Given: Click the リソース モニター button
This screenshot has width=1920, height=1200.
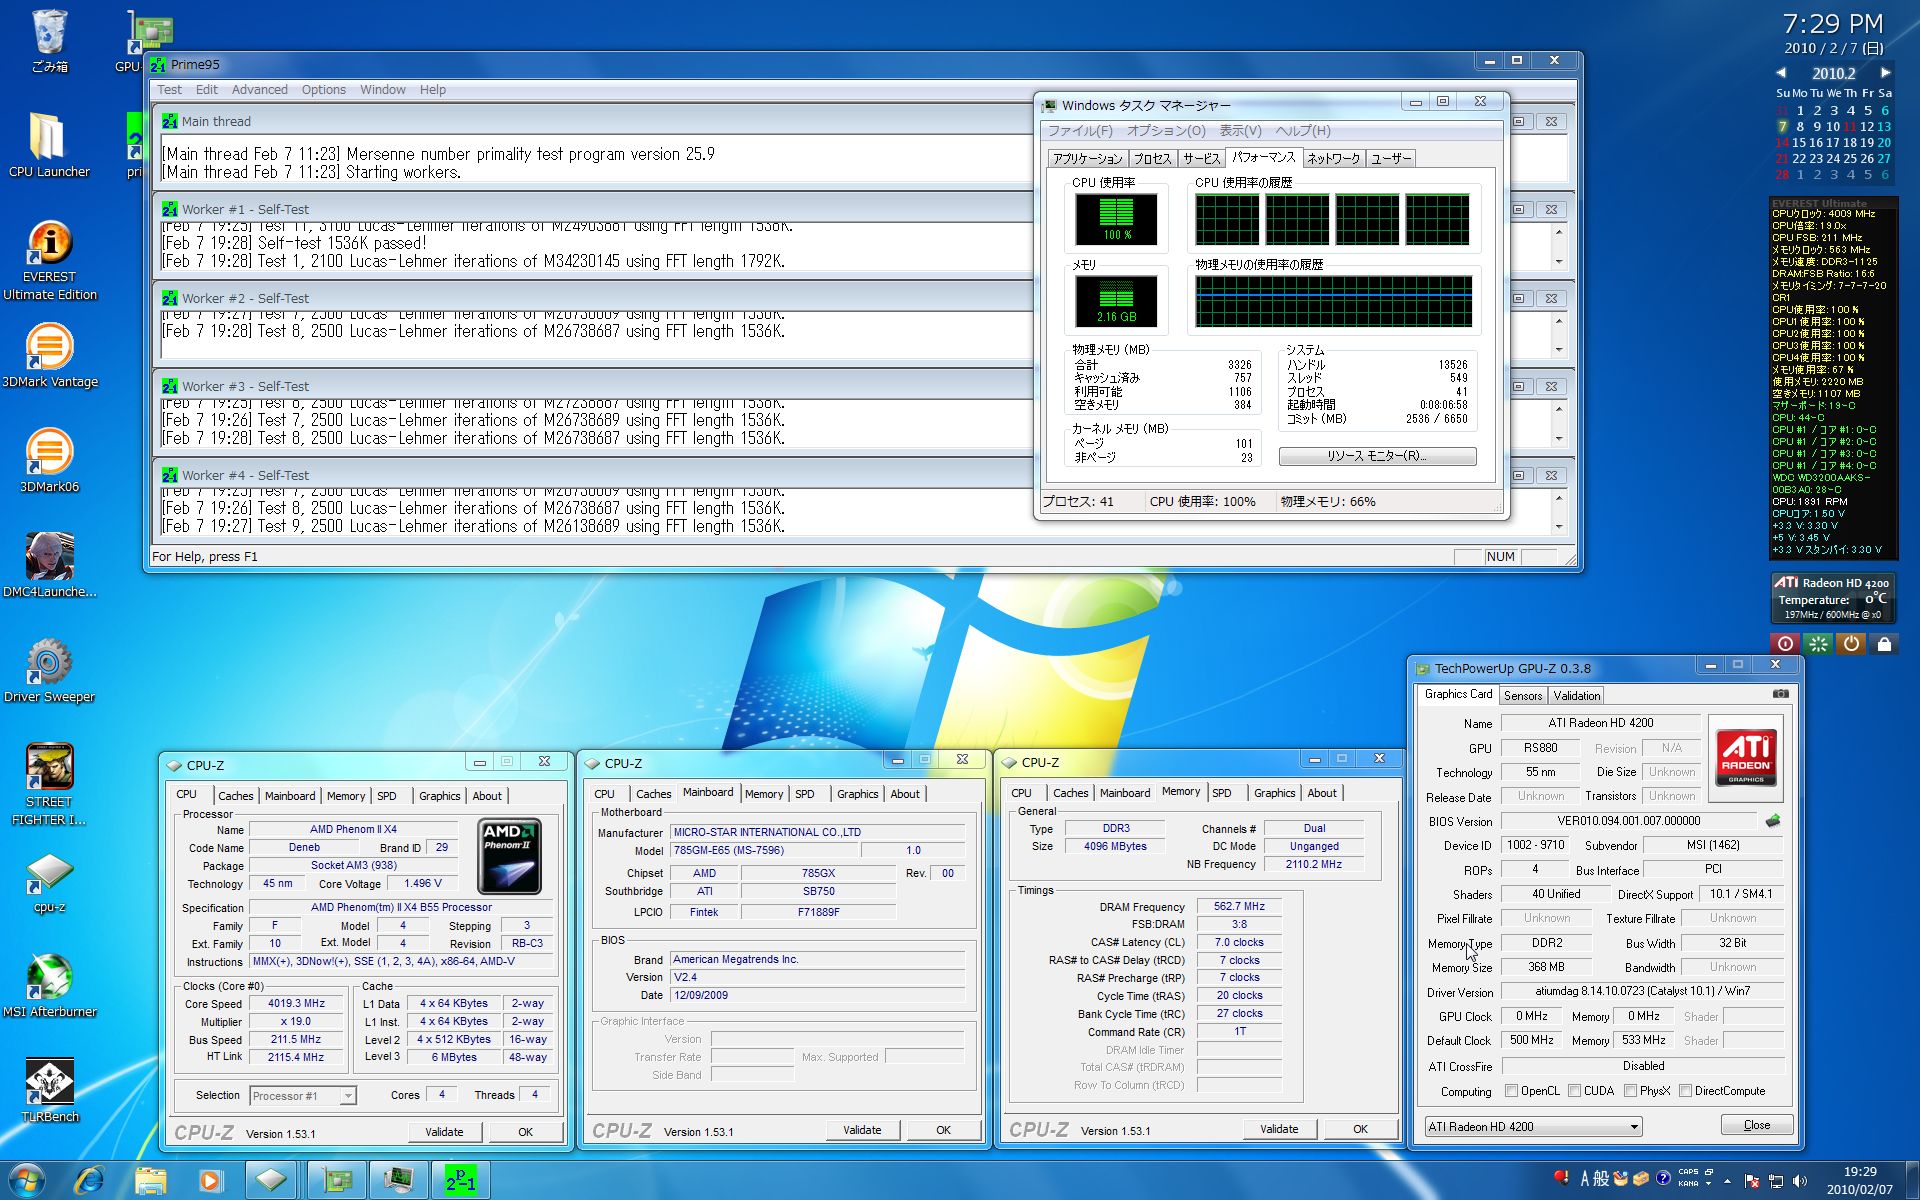Looking at the screenshot, I should point(1376,456).
